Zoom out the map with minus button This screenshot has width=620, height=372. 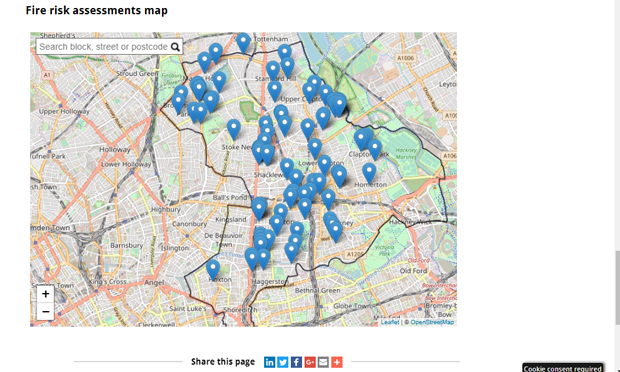[x=45, y=312]
